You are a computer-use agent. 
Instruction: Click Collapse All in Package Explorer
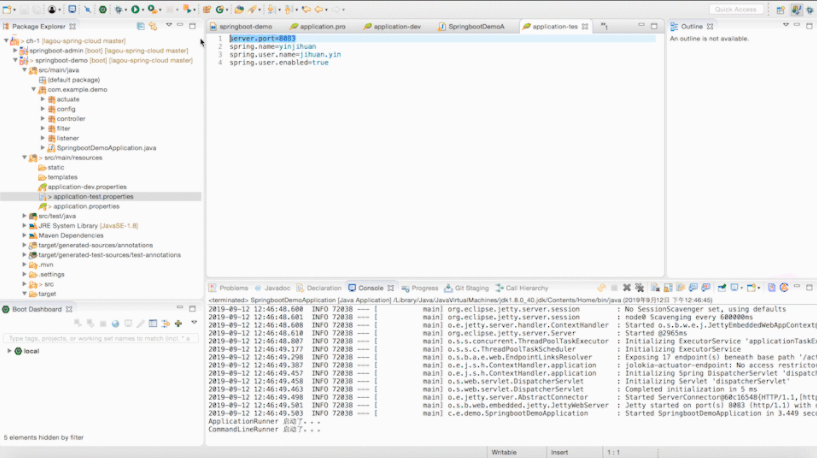141,26
